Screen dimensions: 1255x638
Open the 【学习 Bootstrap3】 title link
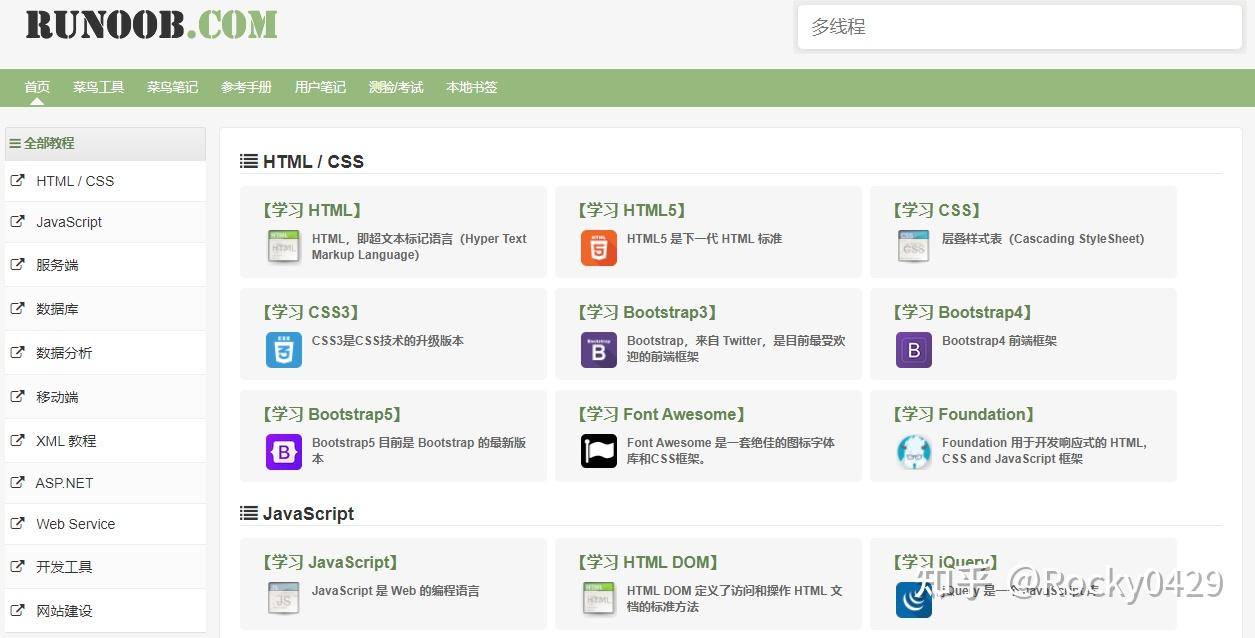647,312
